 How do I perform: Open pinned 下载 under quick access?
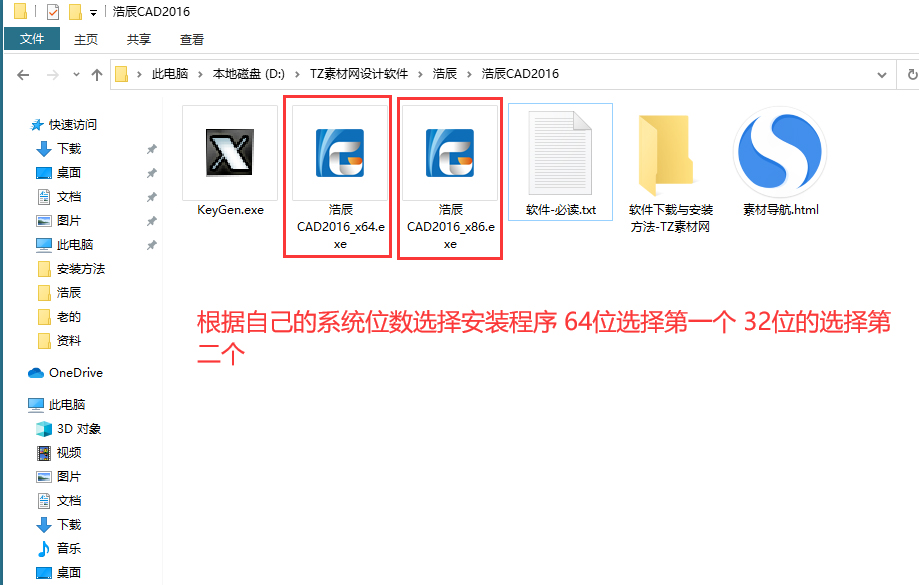coord(69,149)
